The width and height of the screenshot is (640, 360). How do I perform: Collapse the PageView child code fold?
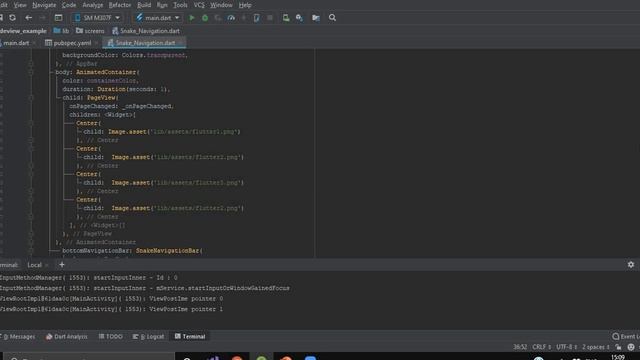tap(31, 98)
